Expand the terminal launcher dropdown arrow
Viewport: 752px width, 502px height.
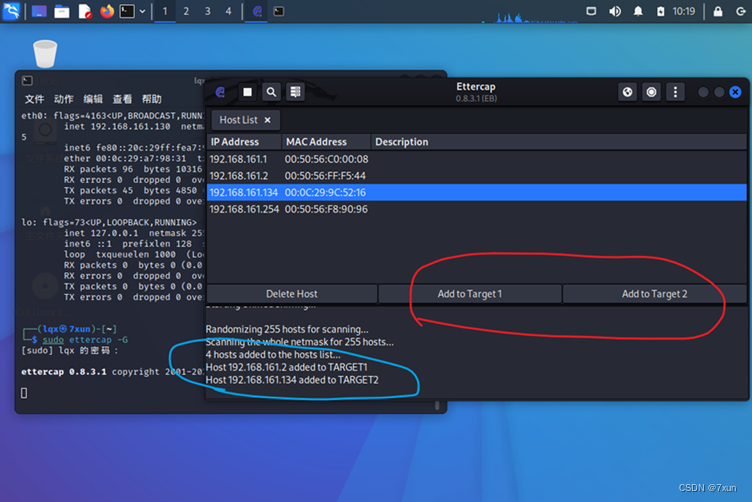point(142,11)
